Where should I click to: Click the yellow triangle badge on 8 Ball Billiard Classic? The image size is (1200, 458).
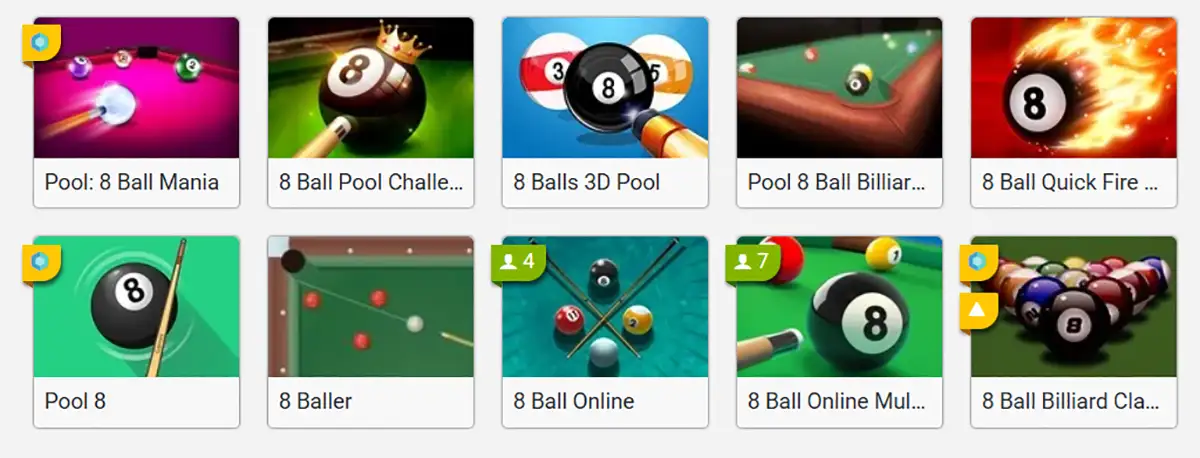[x=978, y=310]
